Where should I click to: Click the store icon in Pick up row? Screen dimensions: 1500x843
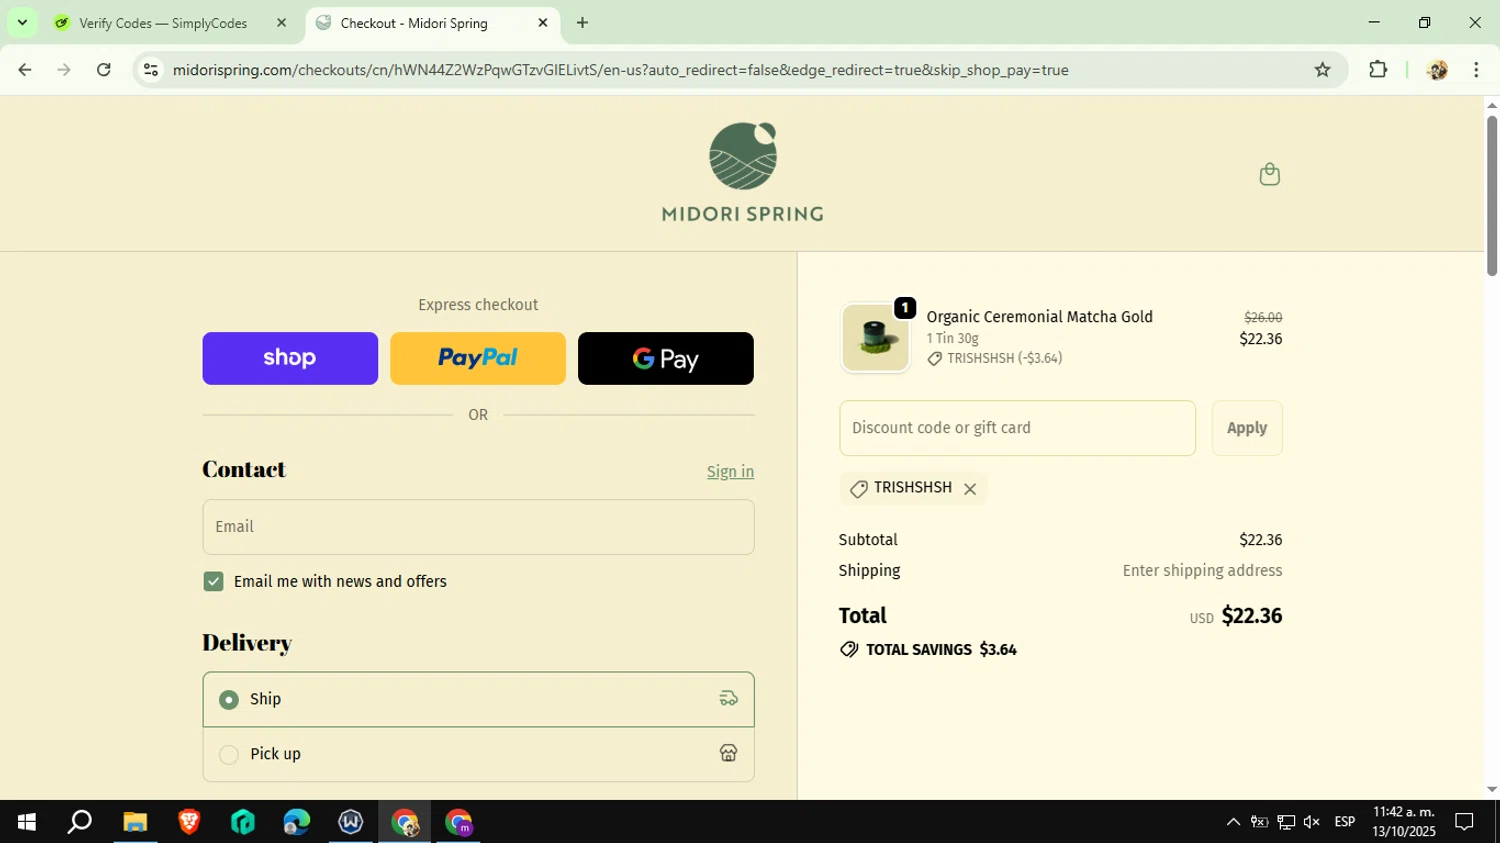tap(728, 754)
